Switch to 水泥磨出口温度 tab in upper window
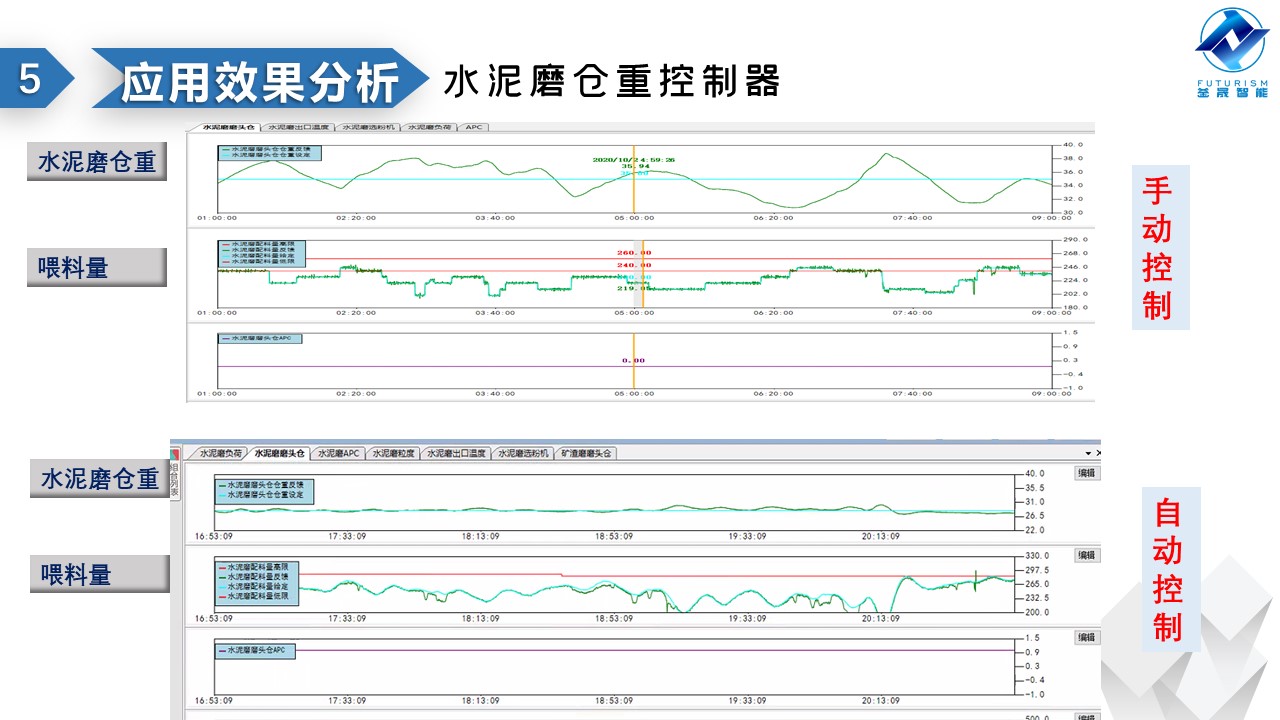Image resolution: width=1280 pixels, height=720 pixels. tap(299, 128)
